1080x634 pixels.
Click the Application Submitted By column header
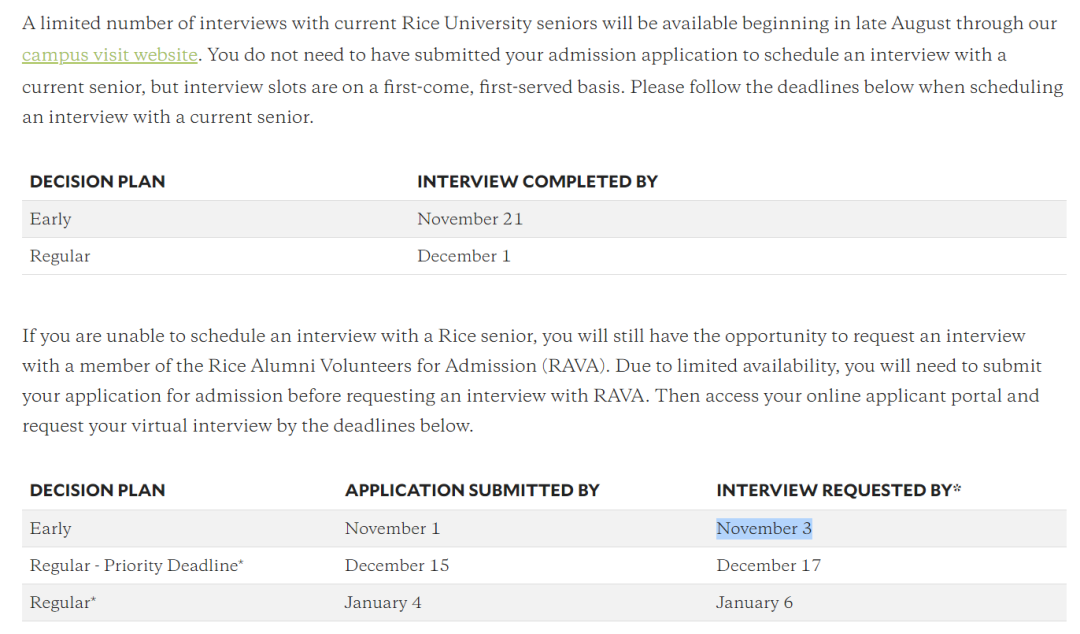click(472, 490)
